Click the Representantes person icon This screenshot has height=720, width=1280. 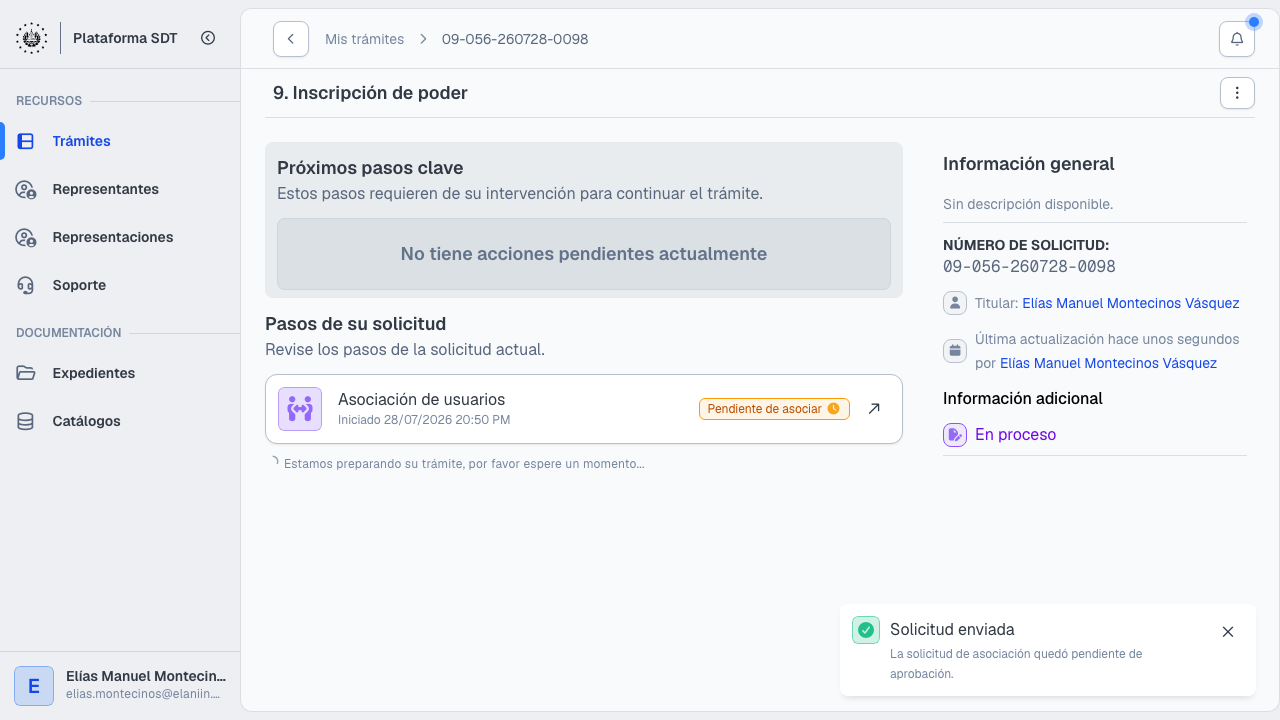[26, 189]
